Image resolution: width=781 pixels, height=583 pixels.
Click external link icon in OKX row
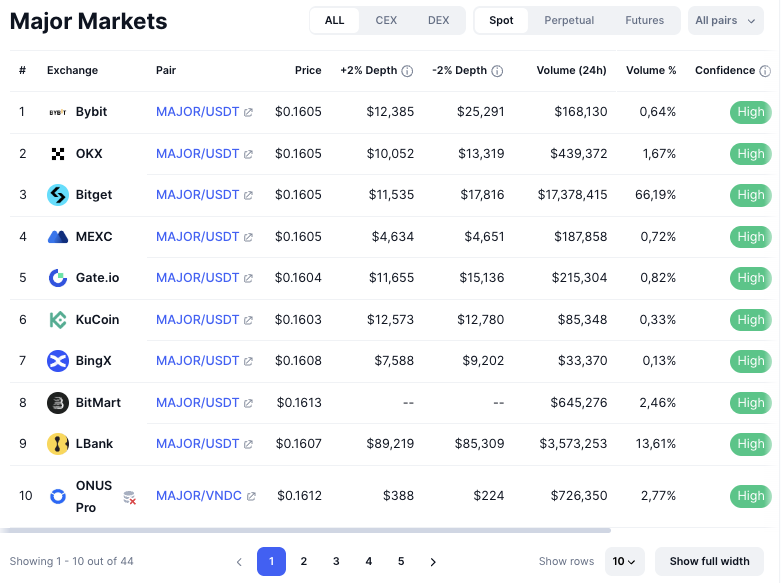[x=248, y=154]
